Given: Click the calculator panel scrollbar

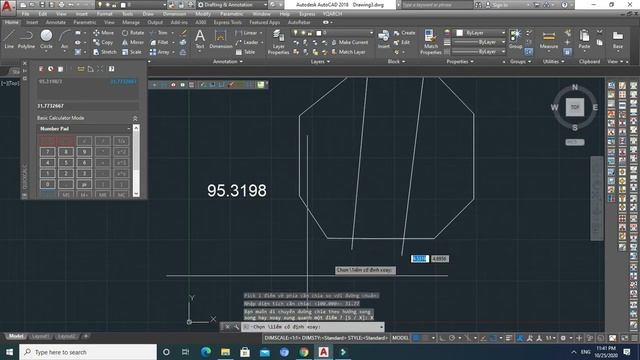Looking at the screenshot, I should tap(136, 161).
